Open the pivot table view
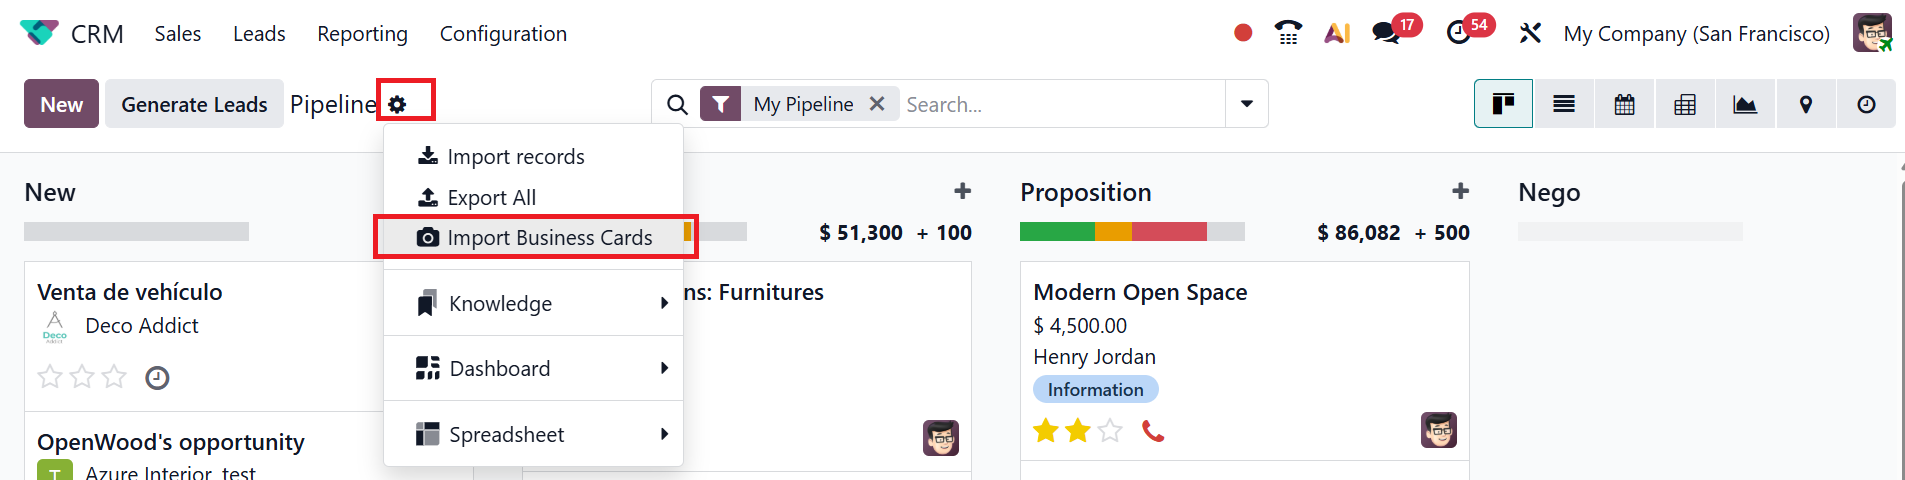This screenshot has width=1905, height=480. pyautogui.click(x=1685, y=104)
